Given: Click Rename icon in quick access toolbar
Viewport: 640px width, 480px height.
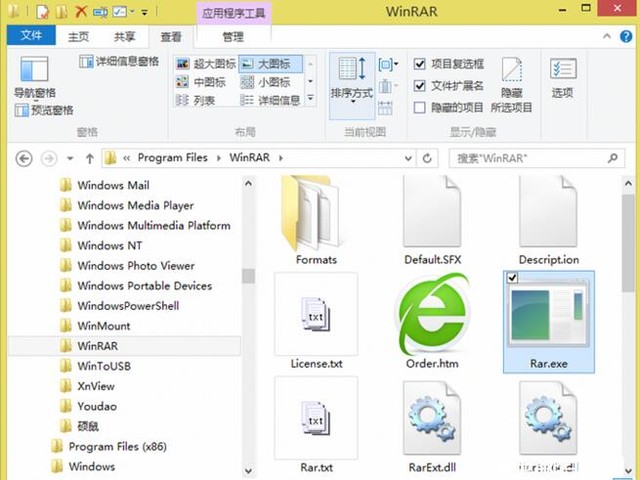Looking at the screenshot, I should click(x=100, y=12).
